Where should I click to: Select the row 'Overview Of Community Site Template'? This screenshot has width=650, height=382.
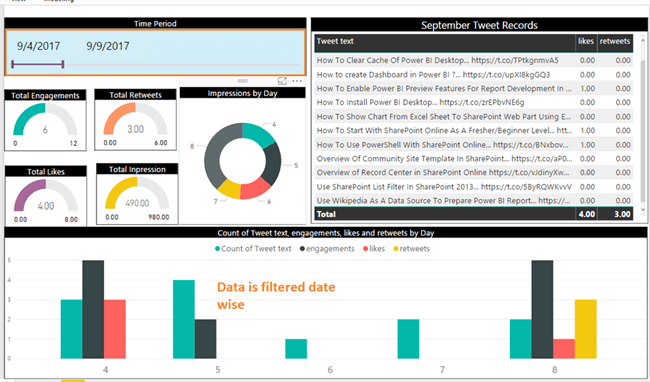point(473,159)
